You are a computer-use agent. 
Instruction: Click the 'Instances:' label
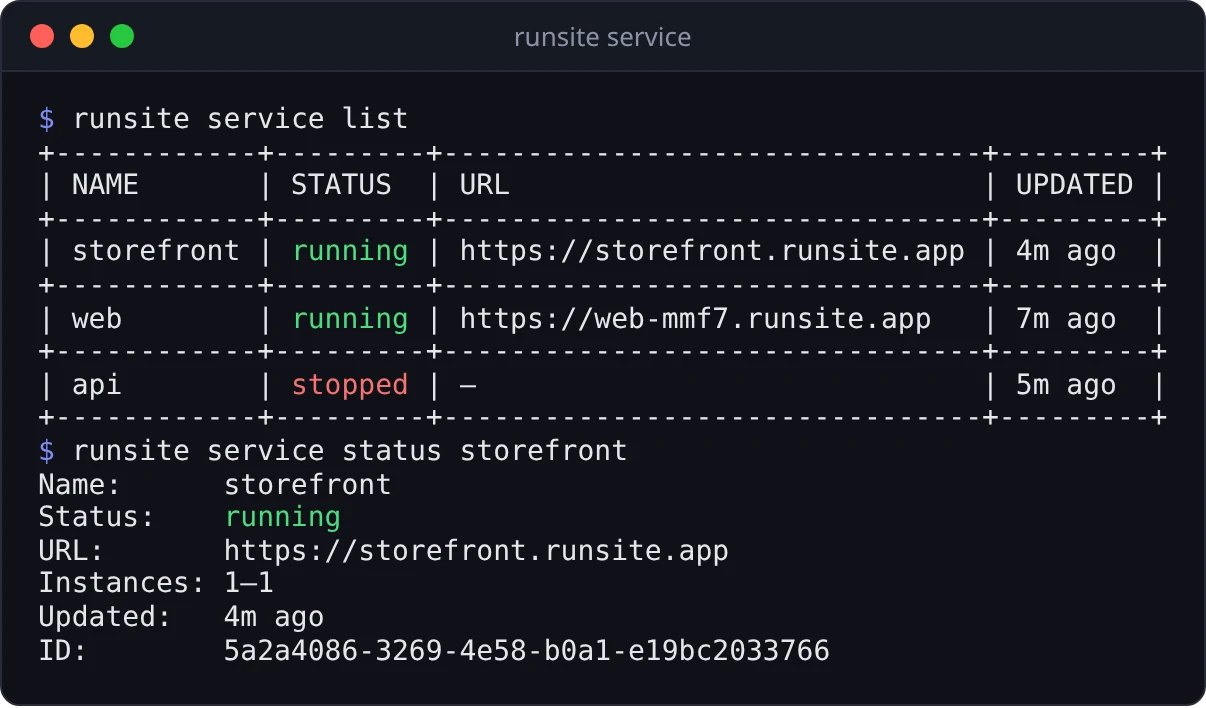click(x=122, y=583)
